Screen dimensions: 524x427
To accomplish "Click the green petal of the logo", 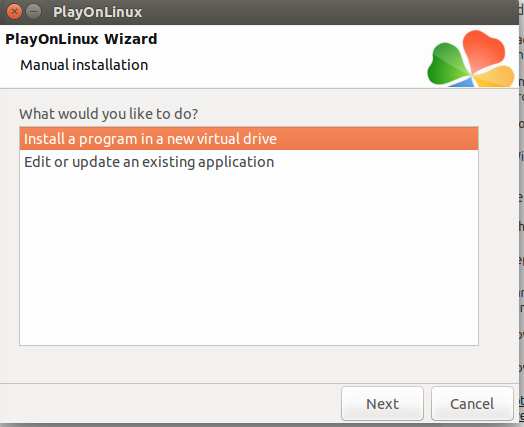I will [447, 64].
